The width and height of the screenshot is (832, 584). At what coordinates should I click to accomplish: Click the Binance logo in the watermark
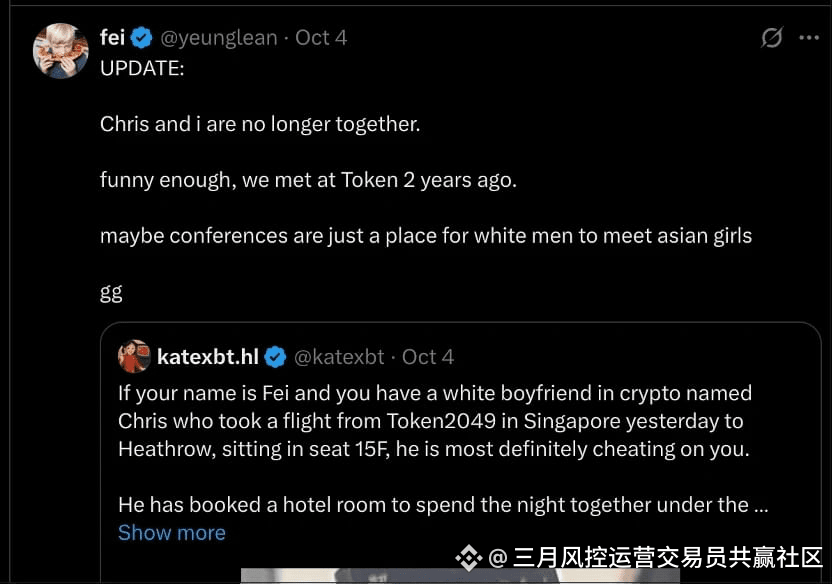click(x=468, y=557)
